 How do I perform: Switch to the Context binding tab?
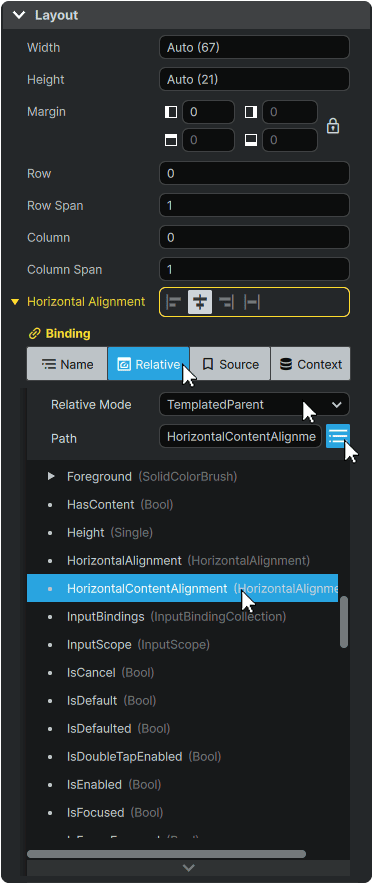pos(310,364)
